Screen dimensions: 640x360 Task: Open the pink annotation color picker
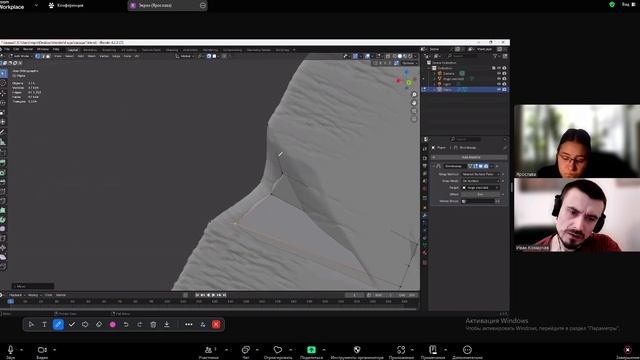pos(113,324)
